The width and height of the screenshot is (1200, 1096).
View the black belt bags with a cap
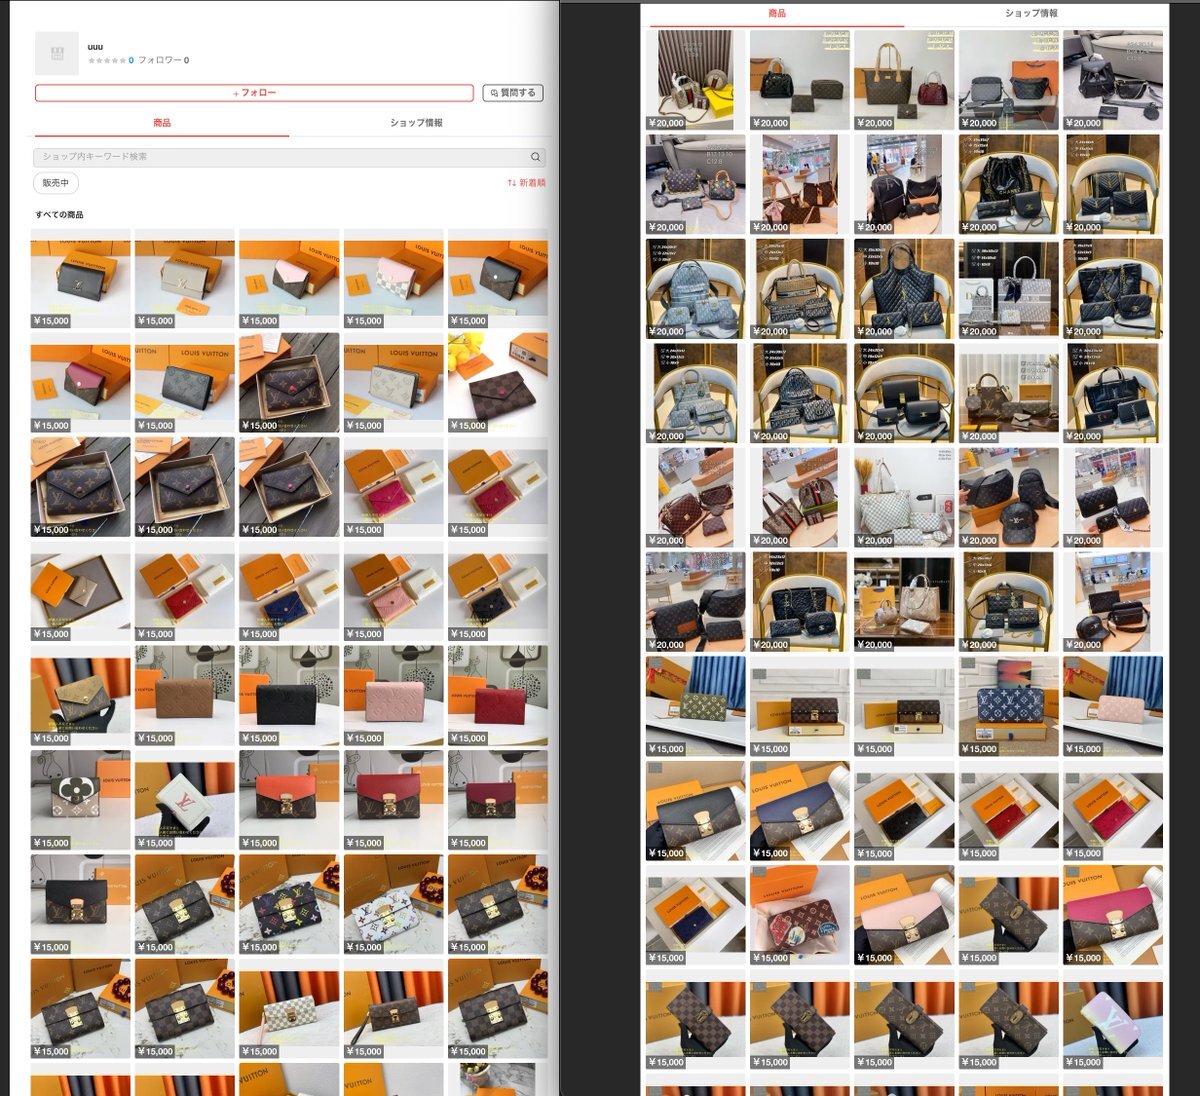pos(1008,497)
